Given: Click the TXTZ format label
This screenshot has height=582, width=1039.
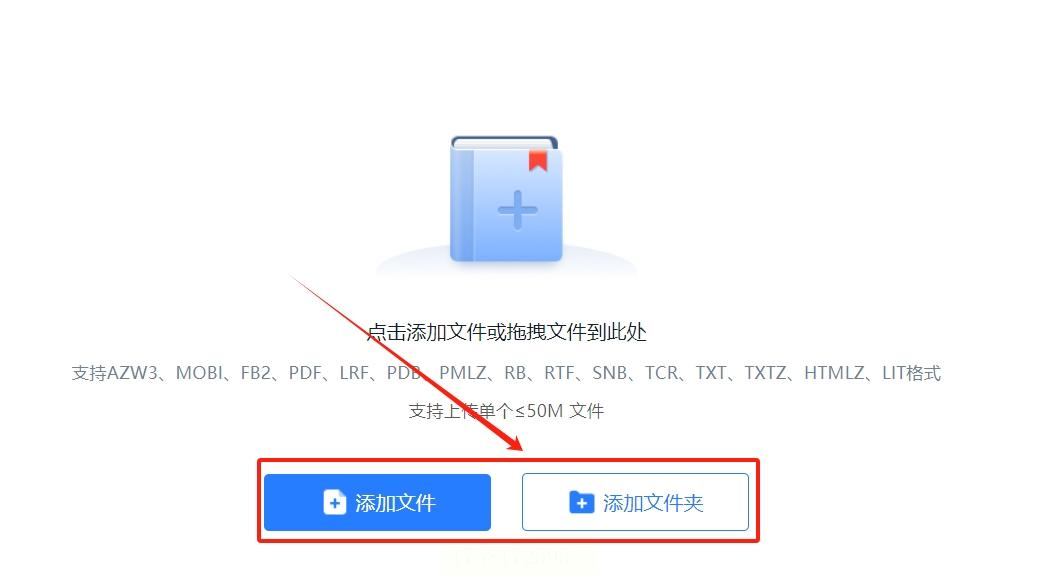Looking at the screenshot, I should 765,373.
